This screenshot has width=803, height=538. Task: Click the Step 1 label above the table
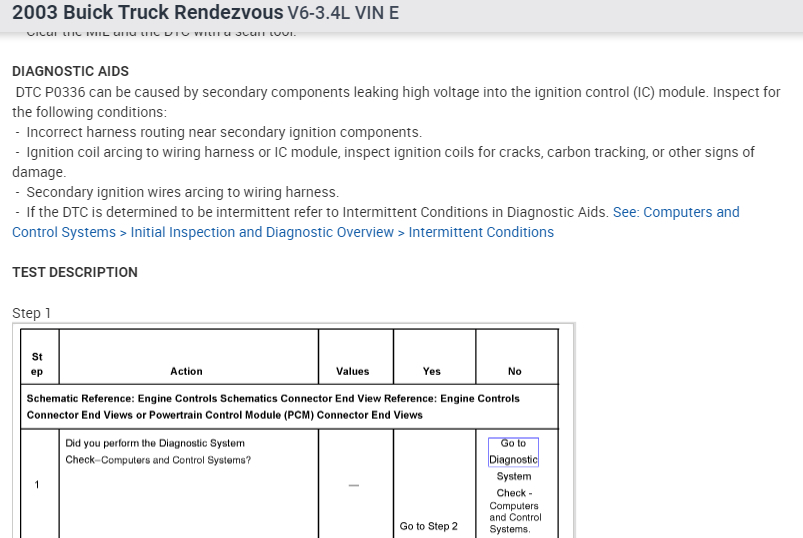coord(32,313)
